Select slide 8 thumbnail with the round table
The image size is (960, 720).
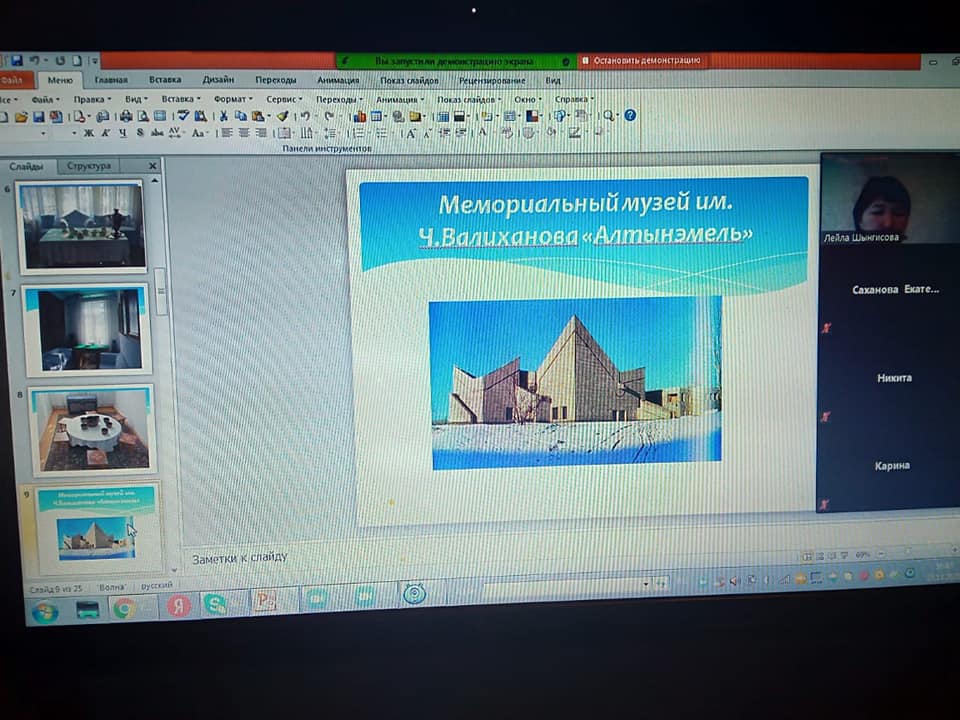click(91, 429)
